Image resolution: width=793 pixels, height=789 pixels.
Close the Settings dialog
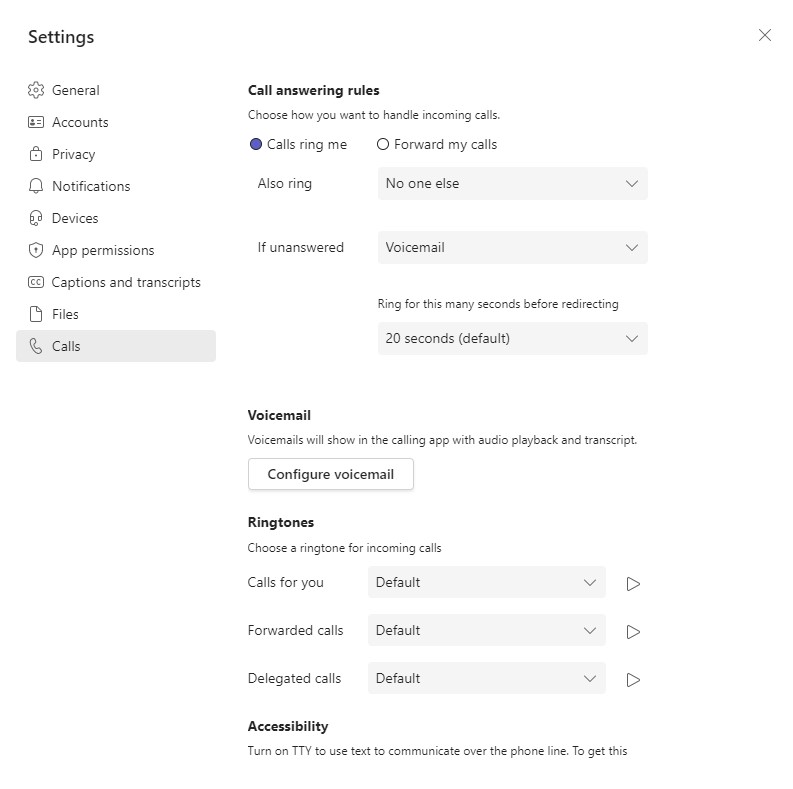[765, 35]
